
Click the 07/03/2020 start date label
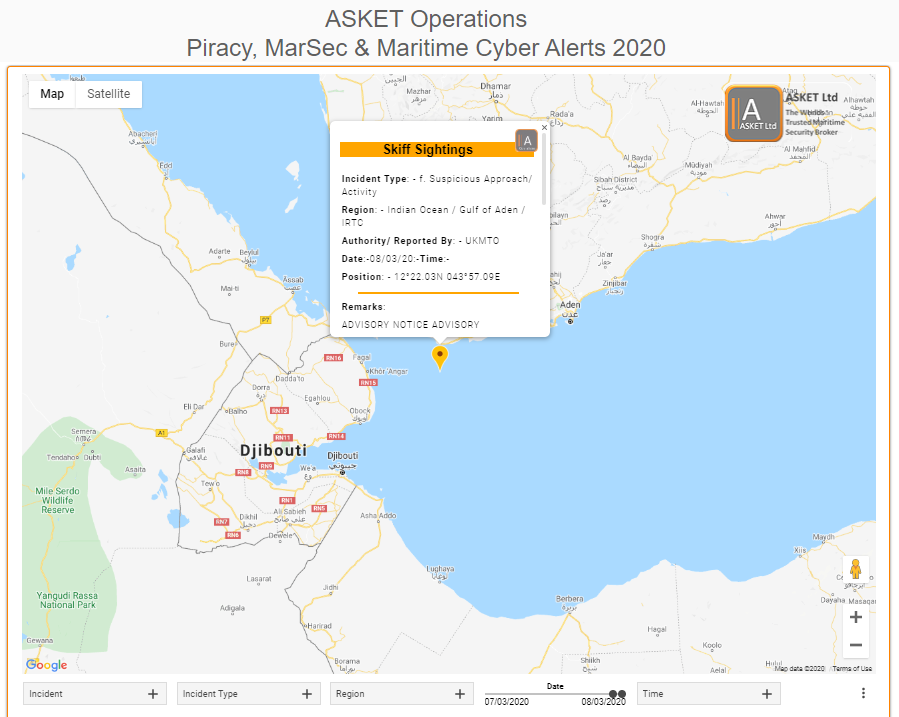pos(507,702)
